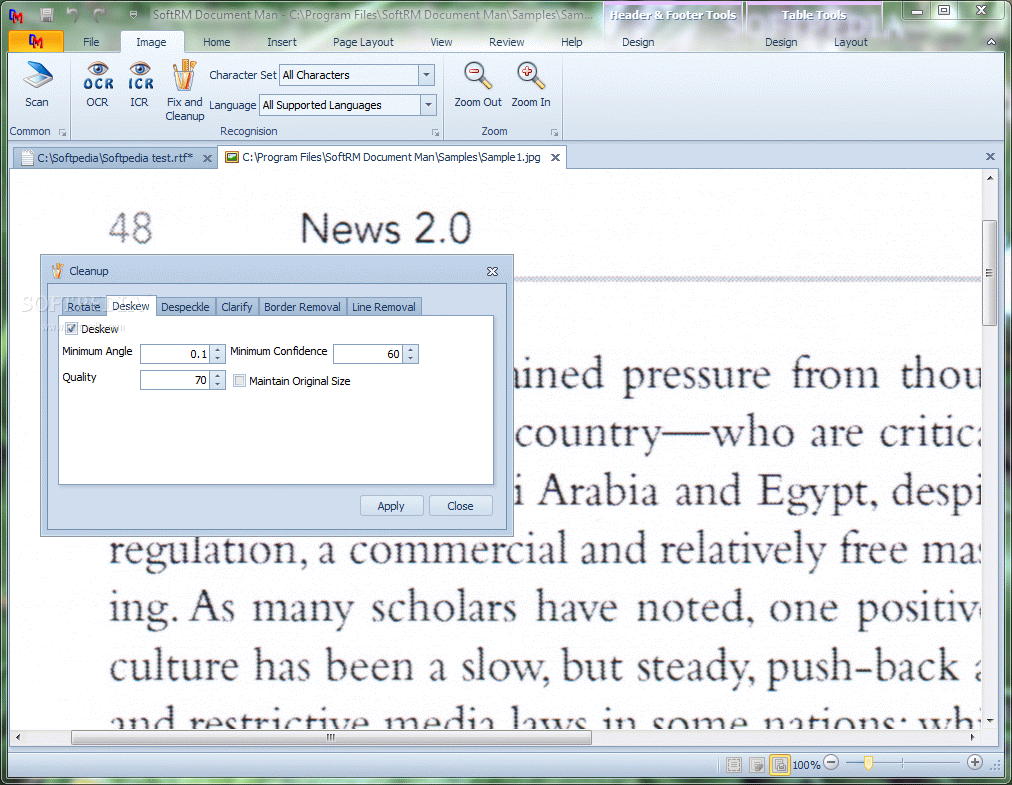Increase Minimum Angle with the up arrow
This screenshot has width=1012, height=785.
tap(218, 349)
